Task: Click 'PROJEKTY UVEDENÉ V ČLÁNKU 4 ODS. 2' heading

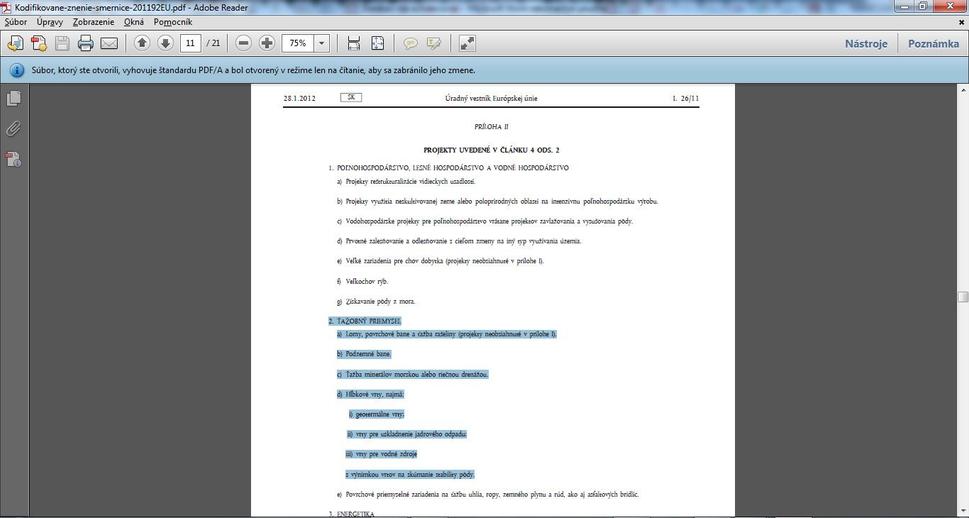Action: point(491,150)
